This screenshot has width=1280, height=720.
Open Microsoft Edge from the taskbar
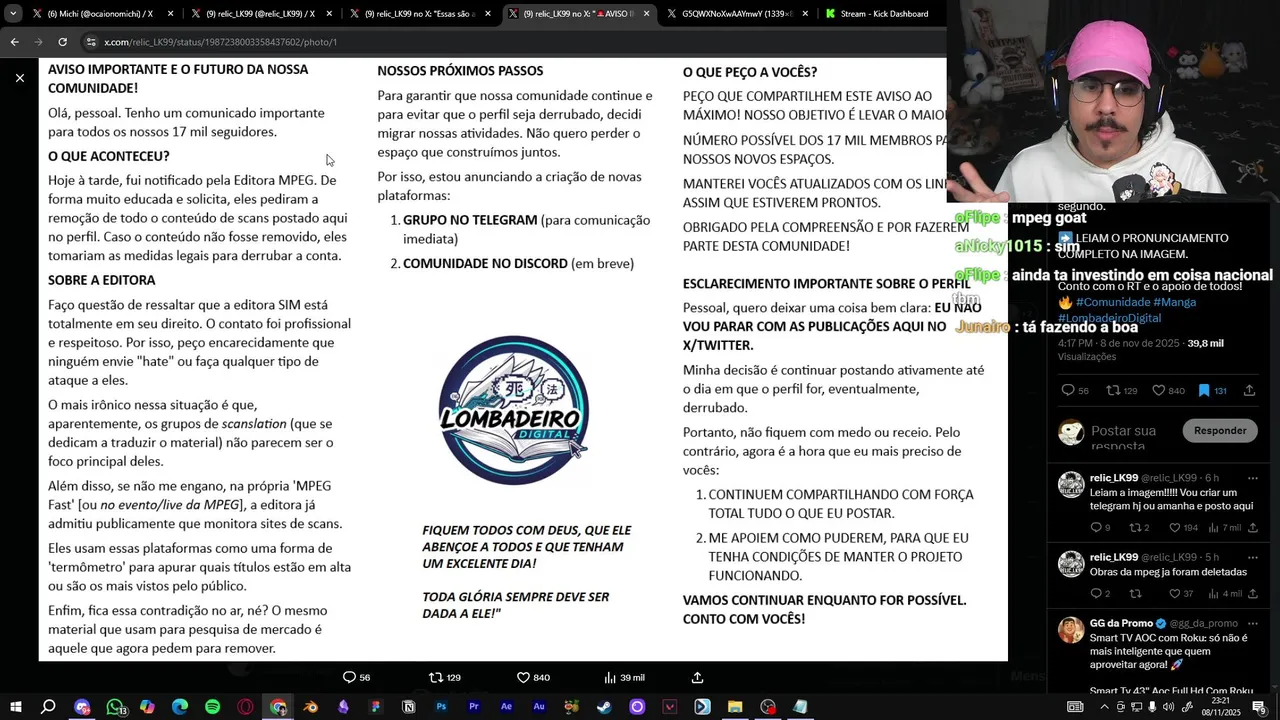pyautogui.click(x=180, y=707)
